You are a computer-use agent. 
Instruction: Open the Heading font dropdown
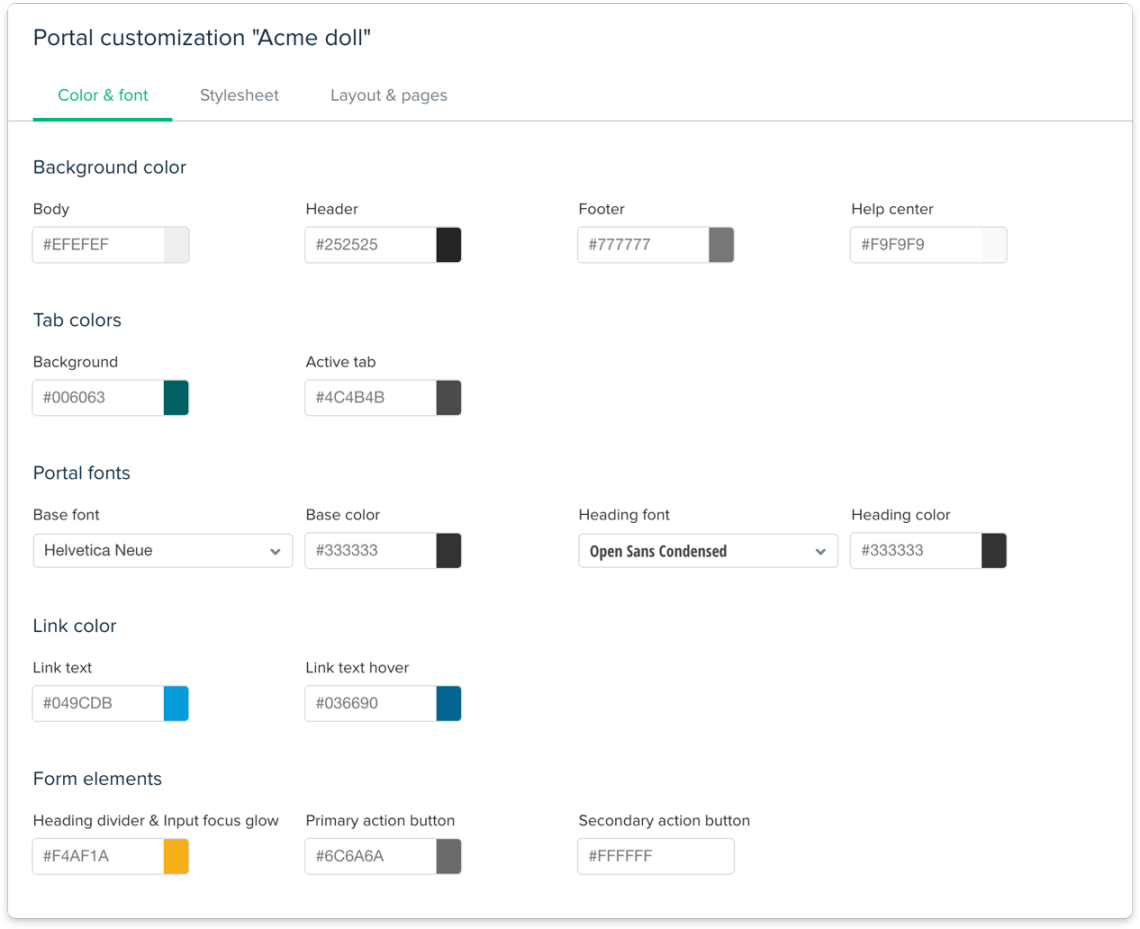point(707,550)
